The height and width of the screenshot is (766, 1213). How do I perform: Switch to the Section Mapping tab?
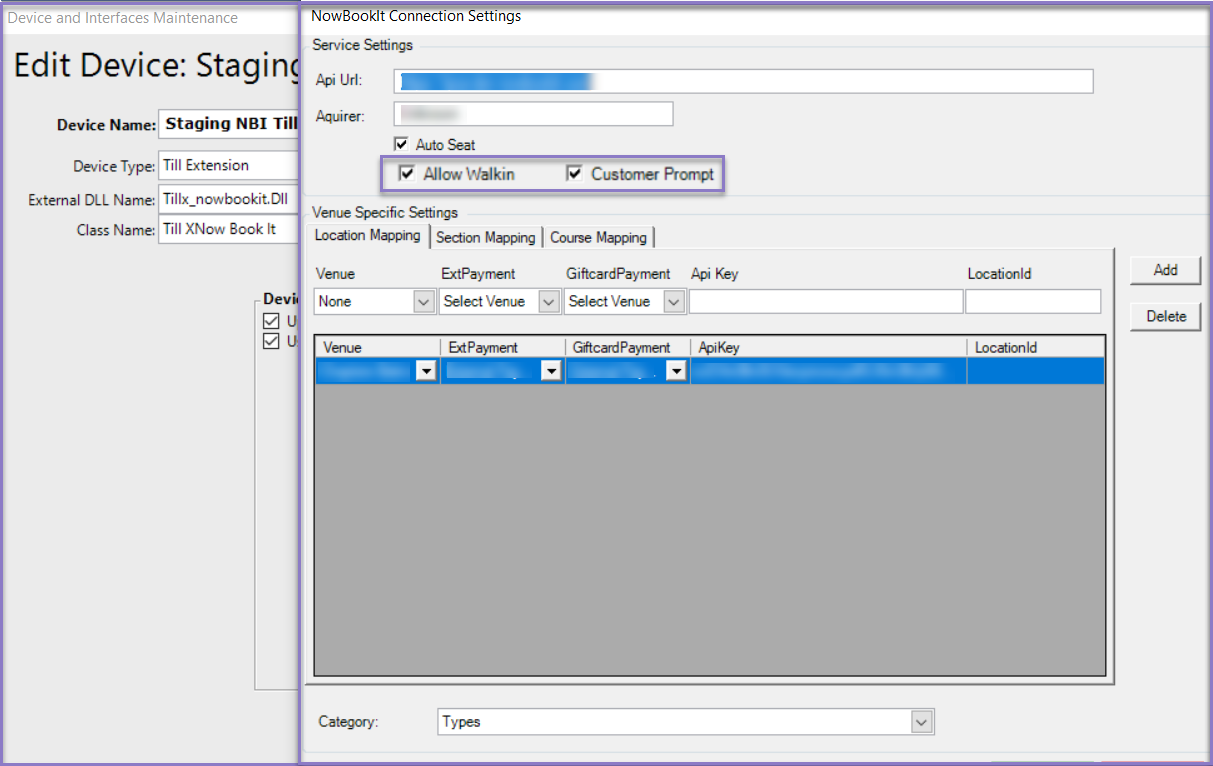[486, 238]
